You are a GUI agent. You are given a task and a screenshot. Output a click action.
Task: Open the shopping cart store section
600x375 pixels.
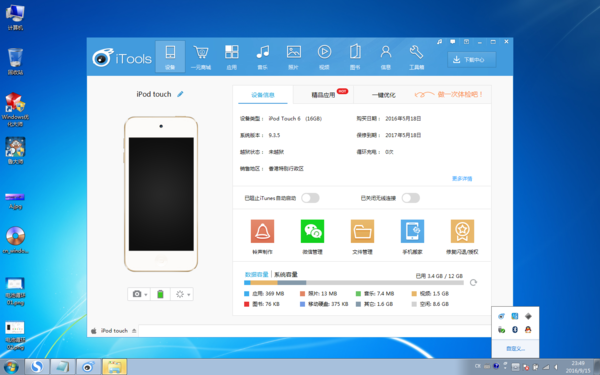(201, 57)
